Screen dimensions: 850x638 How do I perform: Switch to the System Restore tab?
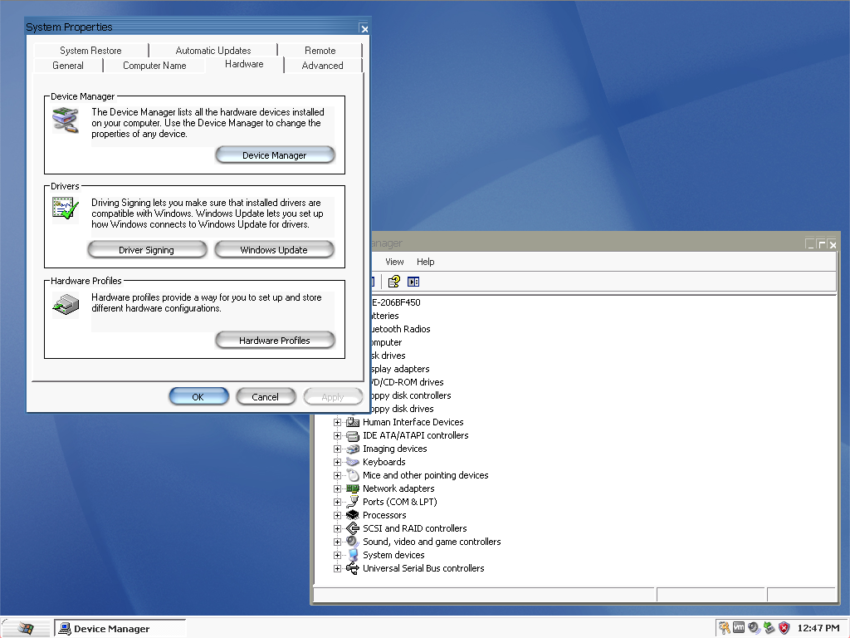(x=91, y=50)
